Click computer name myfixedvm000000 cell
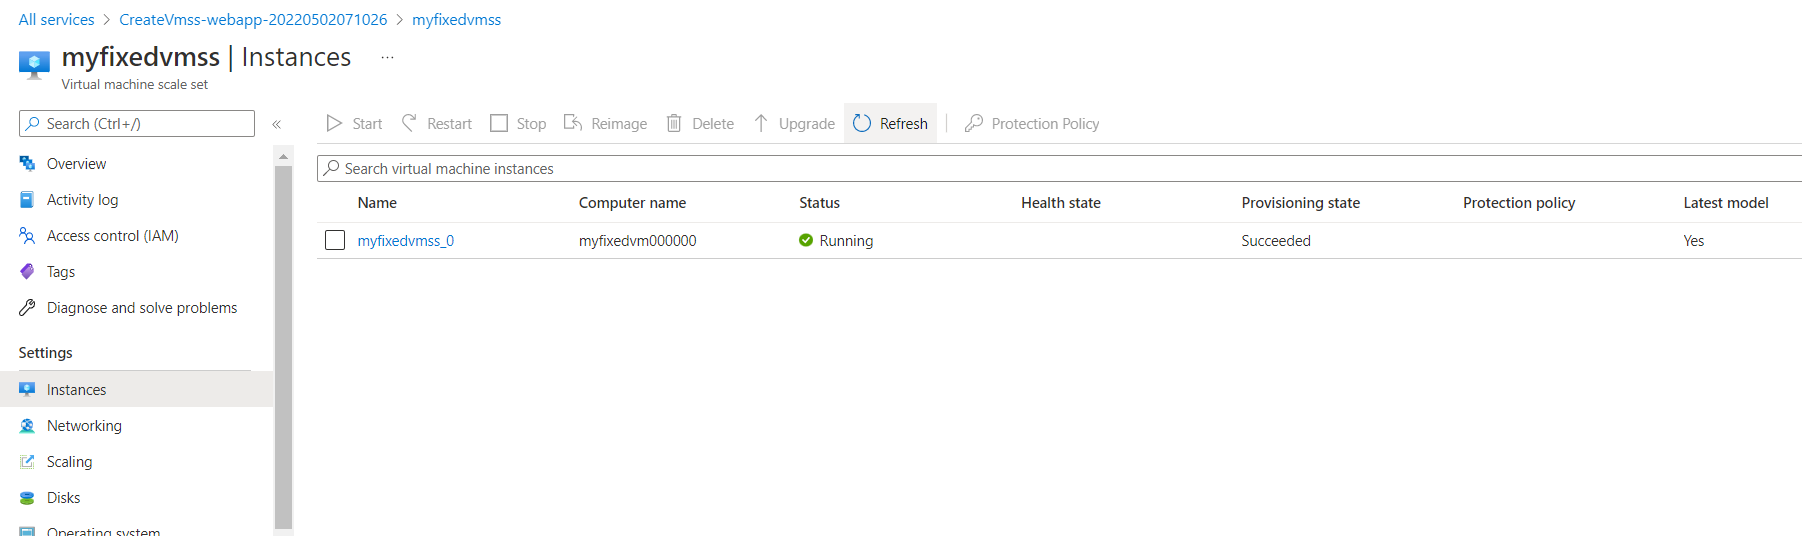 638,241
